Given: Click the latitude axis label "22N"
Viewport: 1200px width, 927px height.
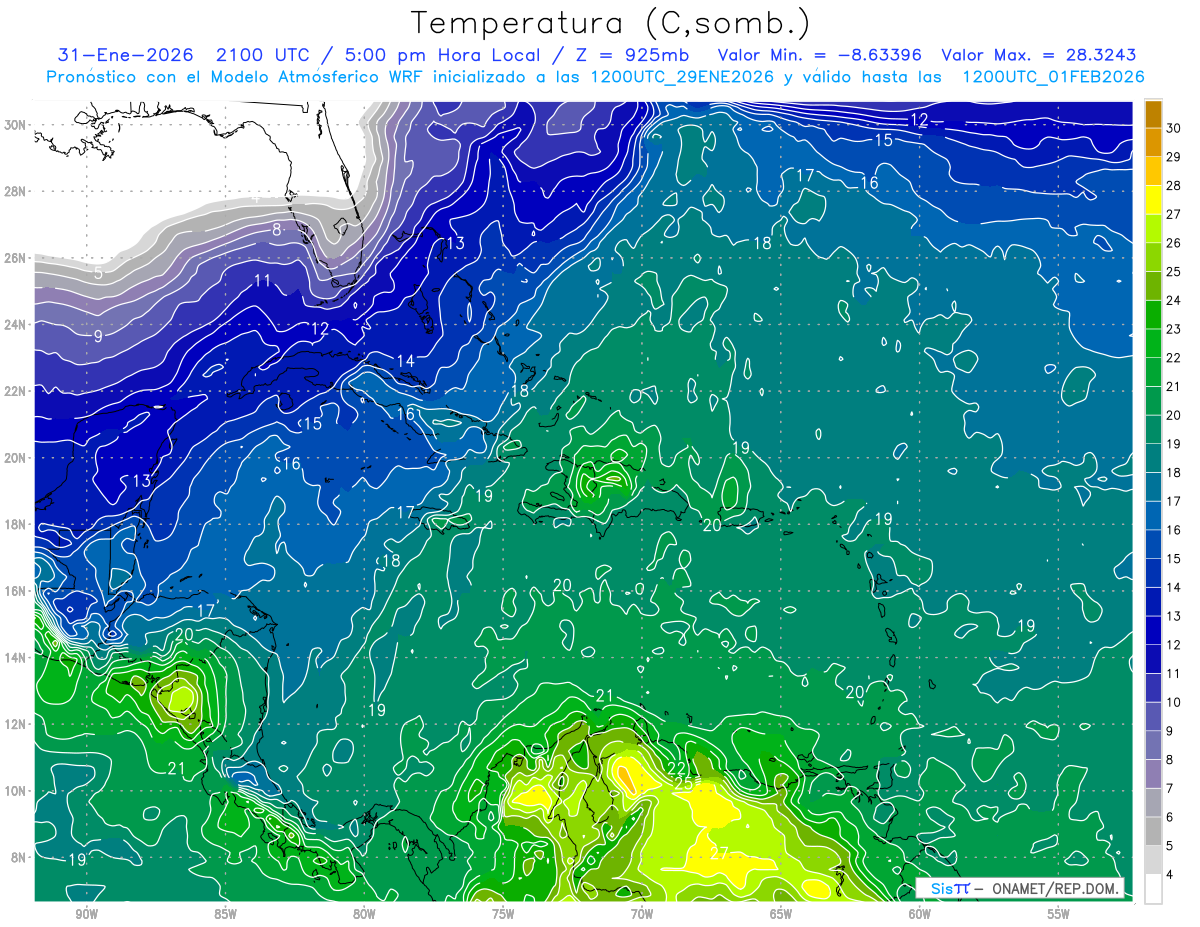Looking at the screenshot, I should [16, 391].
